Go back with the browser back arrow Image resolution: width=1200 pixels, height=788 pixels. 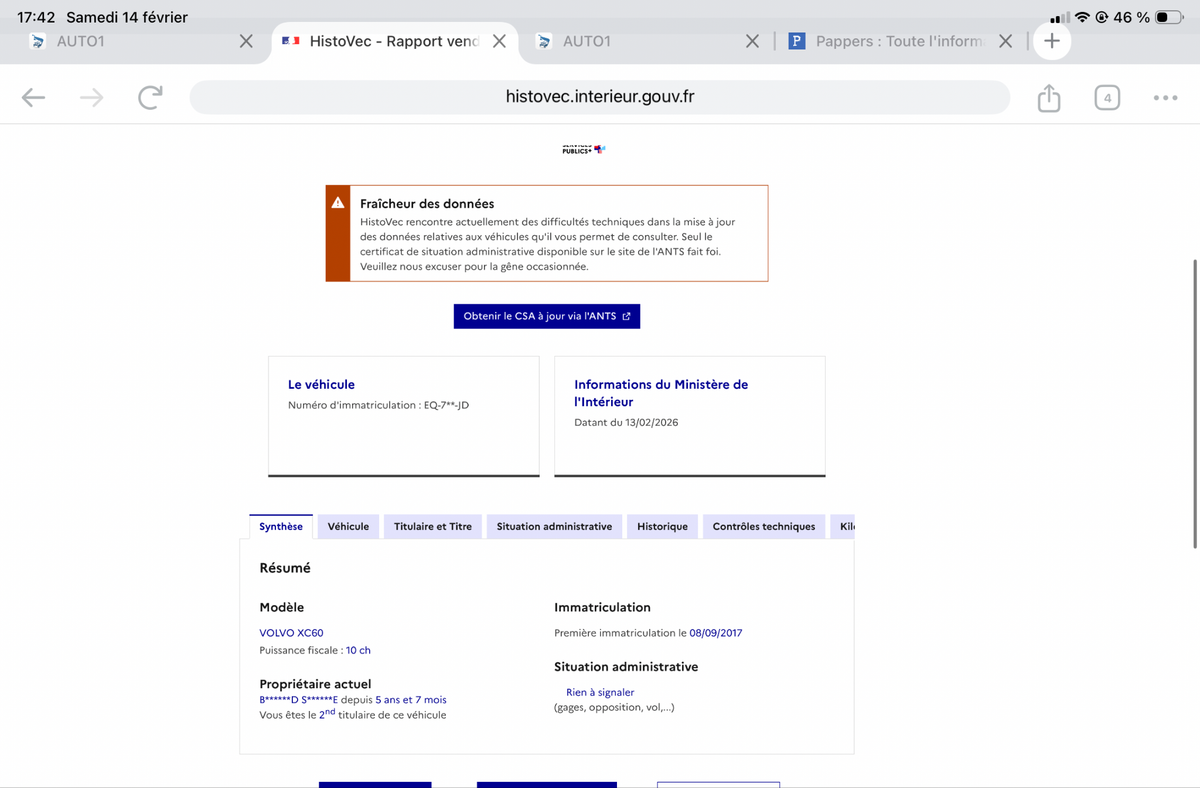(33, 97)
